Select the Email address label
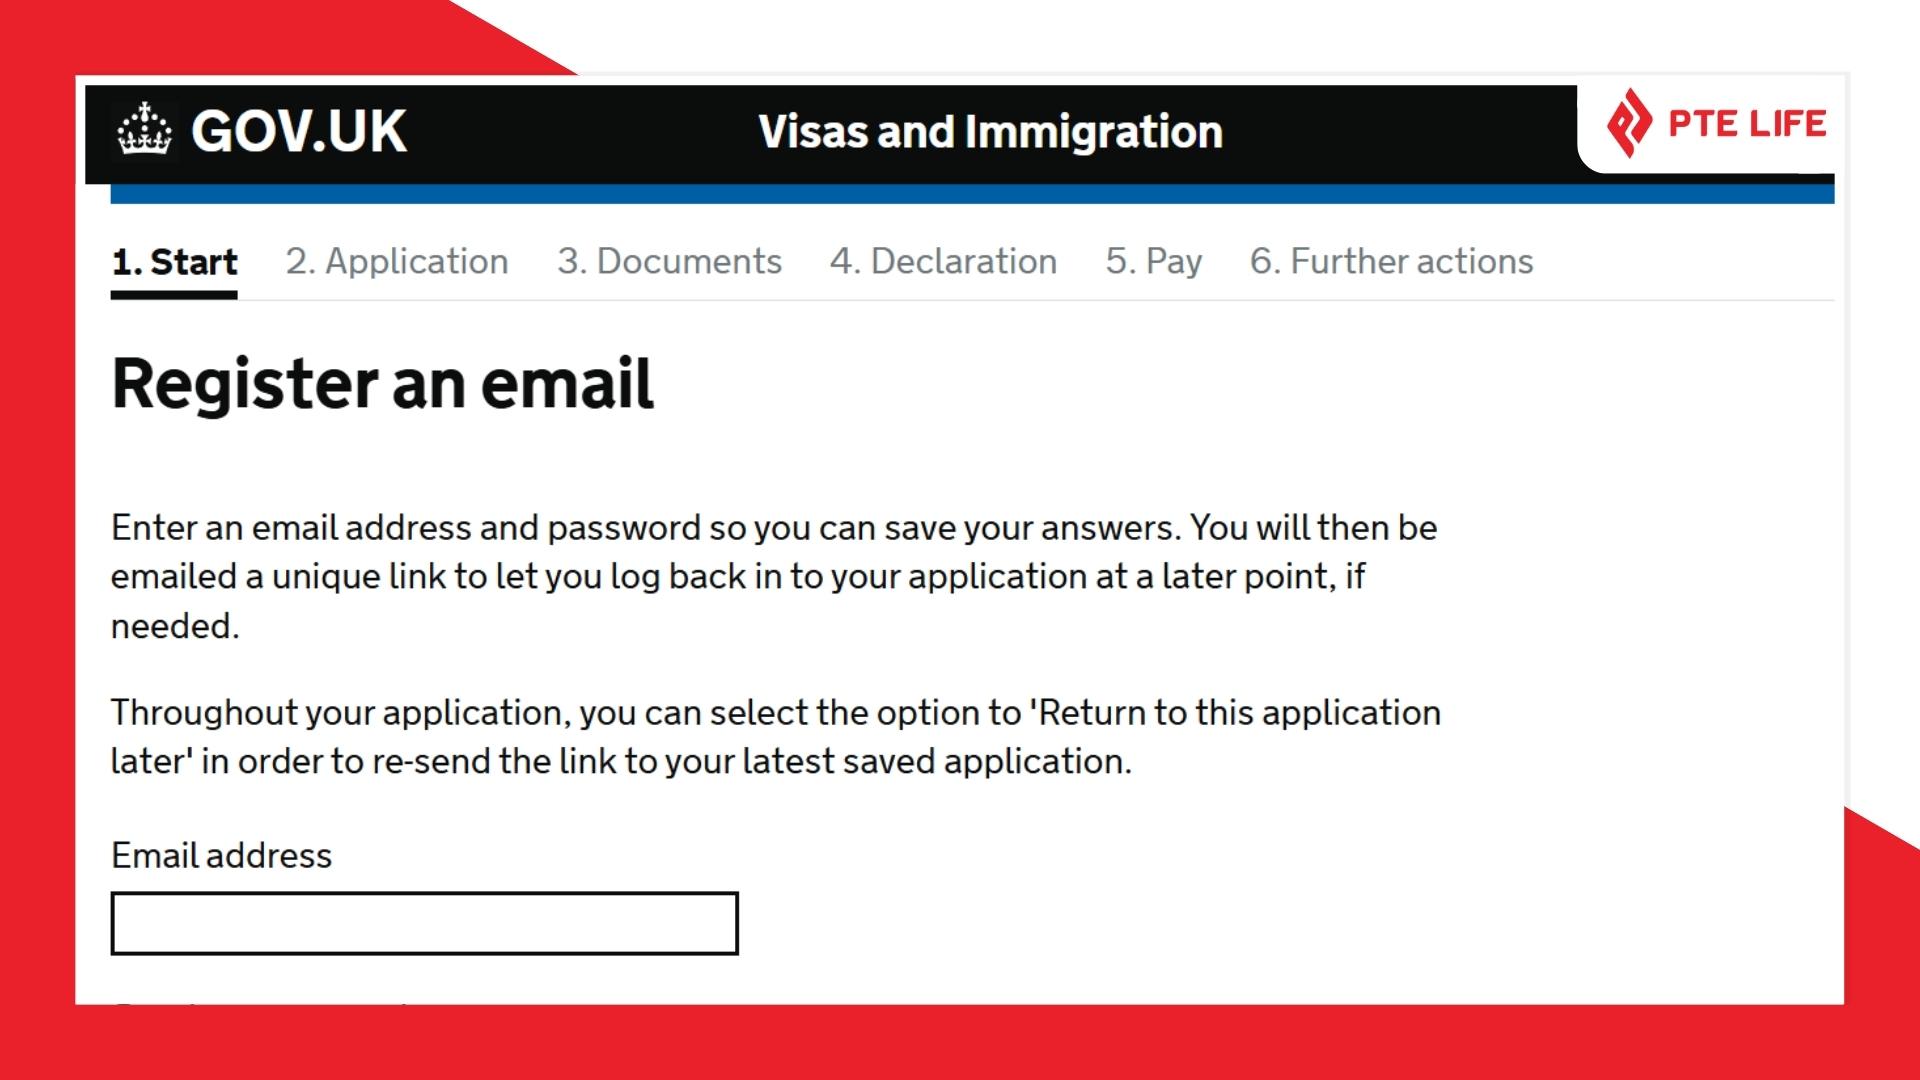Image resolution: width=1920 pixels, height=1080 pixels. (x=222, y=856)
